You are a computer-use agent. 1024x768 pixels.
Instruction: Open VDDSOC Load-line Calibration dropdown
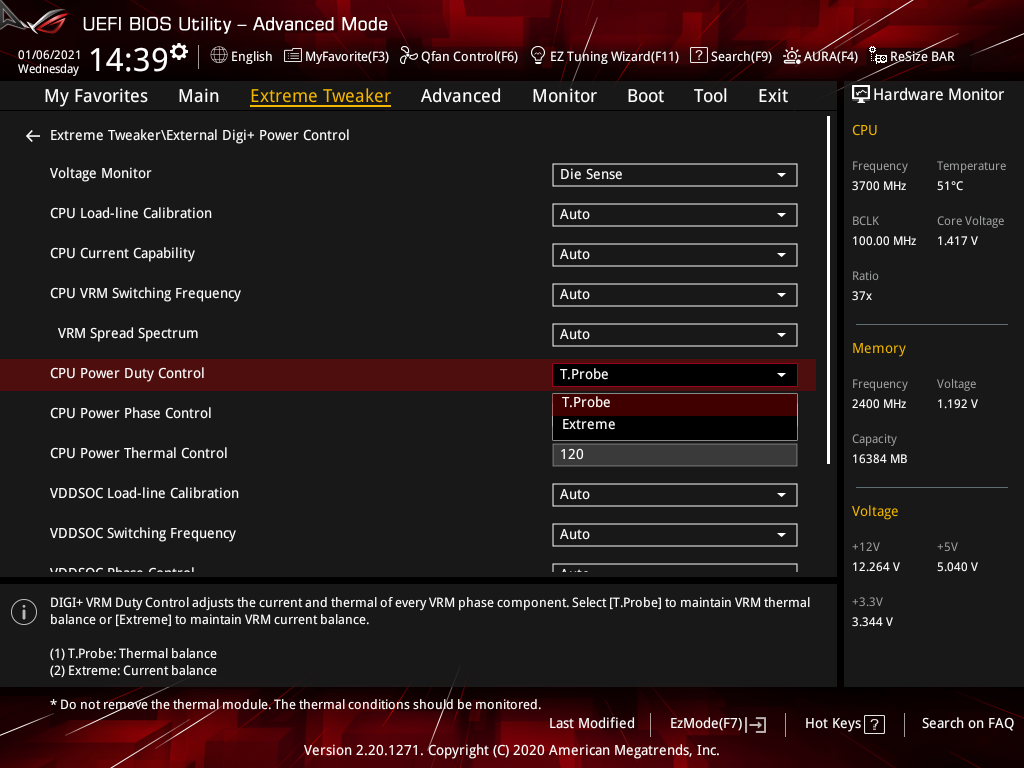tap(675, 495)
